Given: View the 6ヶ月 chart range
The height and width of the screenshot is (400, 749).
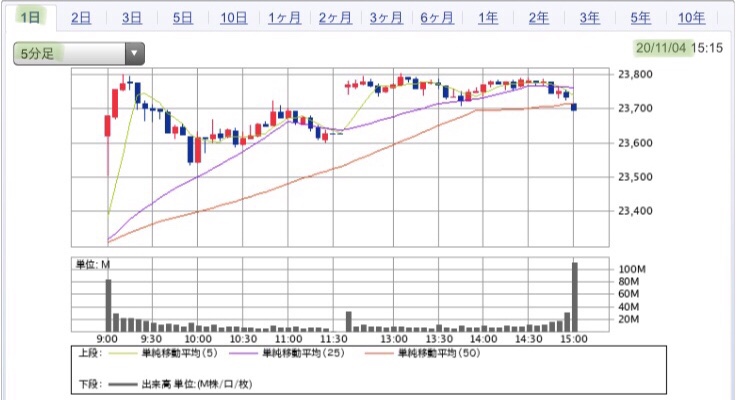Looking at the screenshot, I should pos(436,18).
